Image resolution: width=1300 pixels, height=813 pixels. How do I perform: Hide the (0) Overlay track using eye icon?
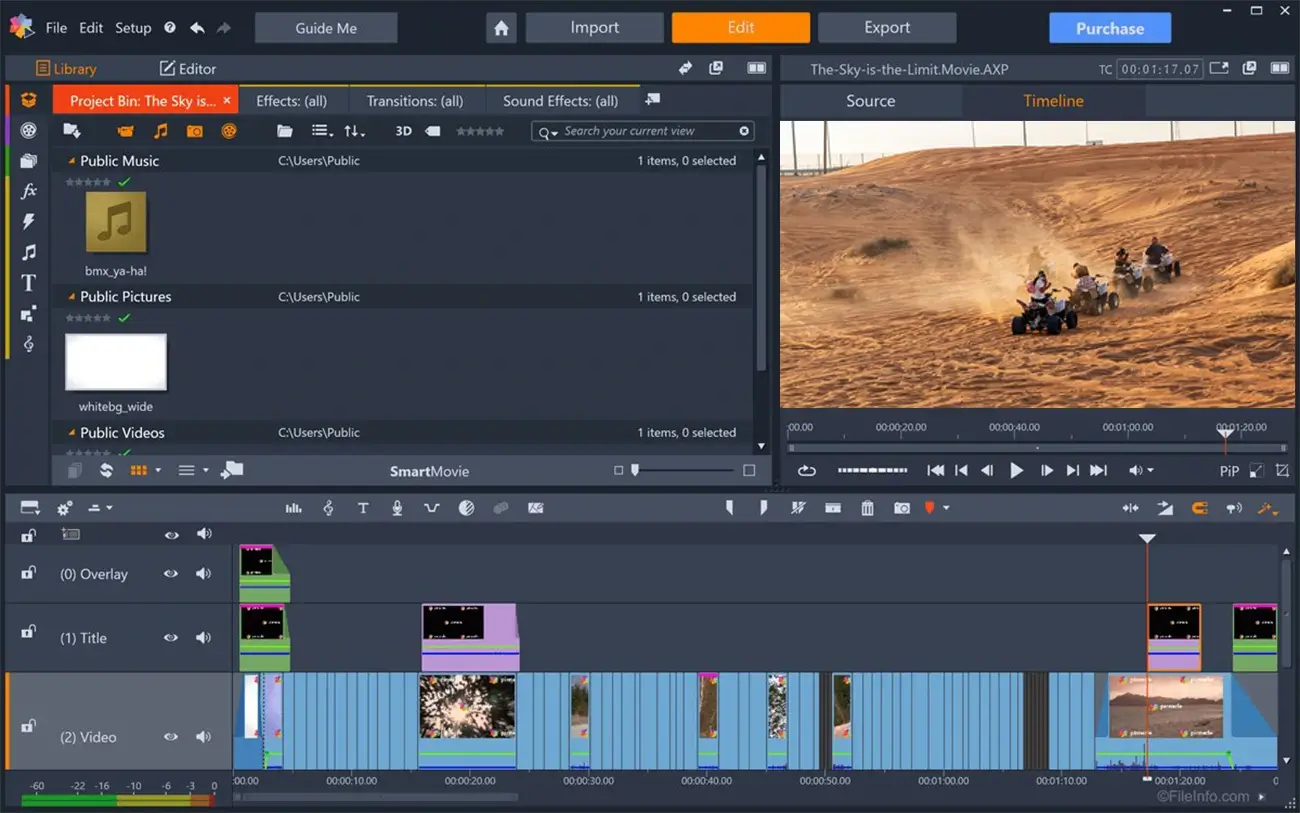click(171, 574)
